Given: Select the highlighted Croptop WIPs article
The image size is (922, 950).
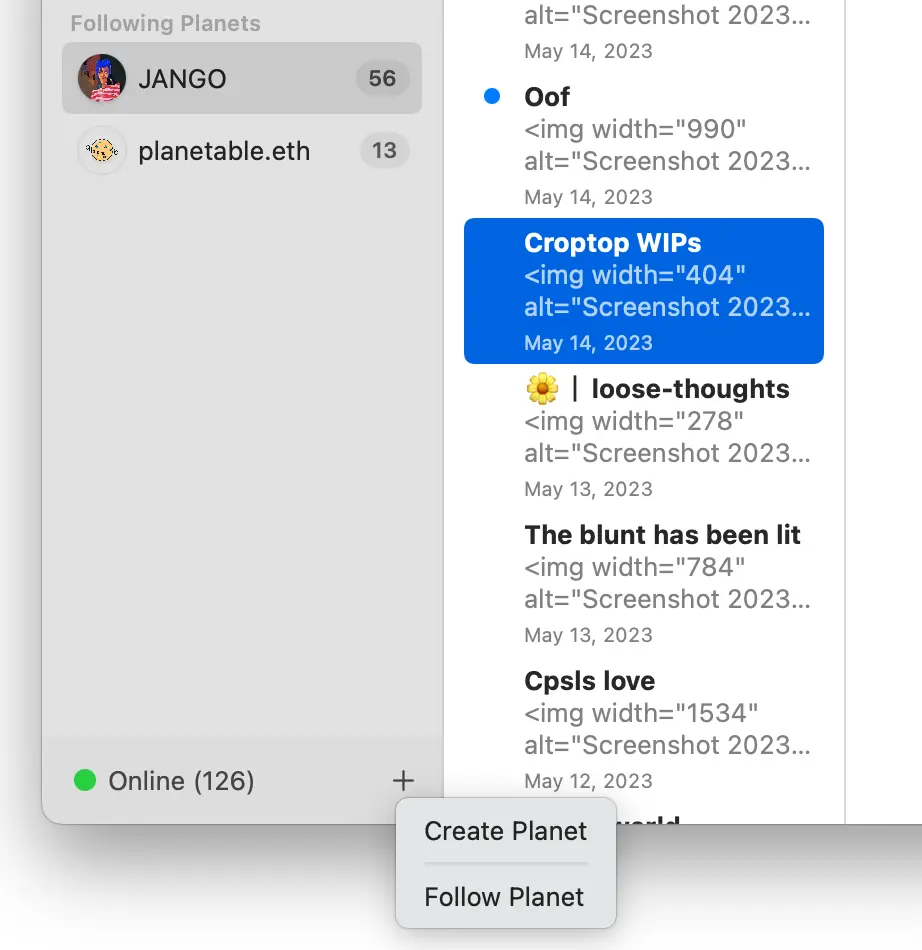Looking at the screenshot, I should (644, 291).
